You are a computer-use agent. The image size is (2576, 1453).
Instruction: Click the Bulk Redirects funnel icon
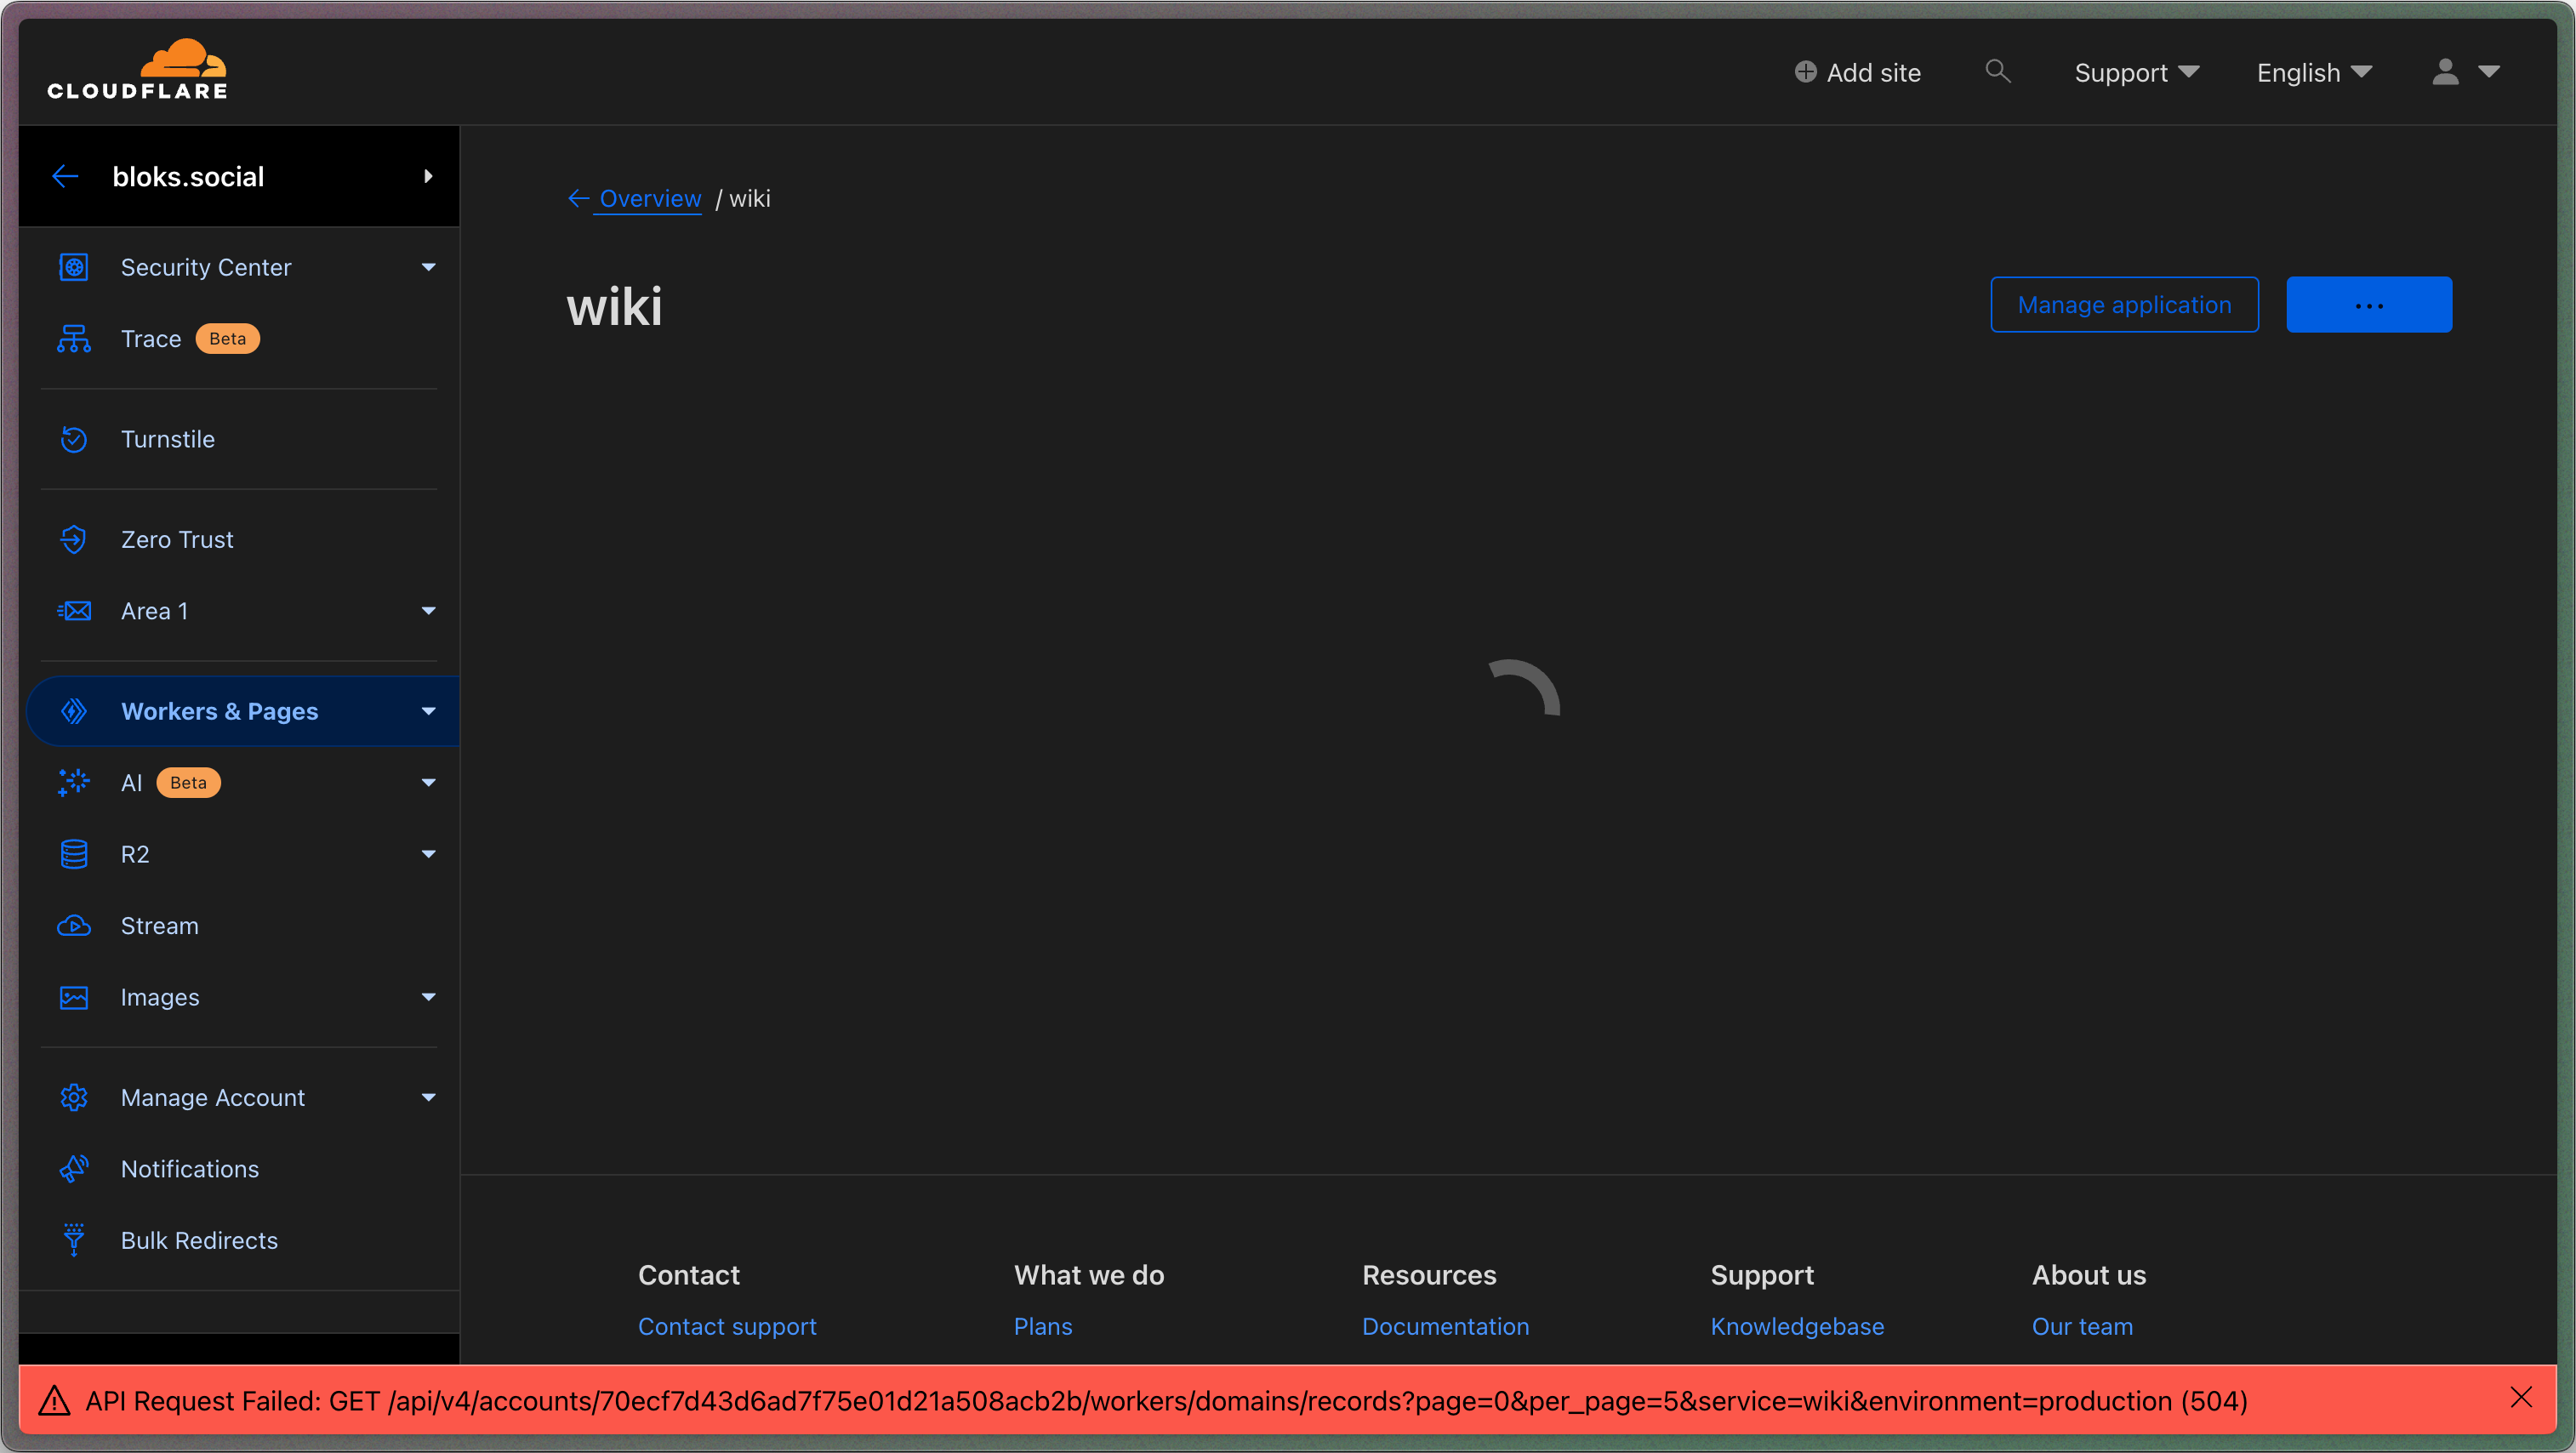(74, 1240)
